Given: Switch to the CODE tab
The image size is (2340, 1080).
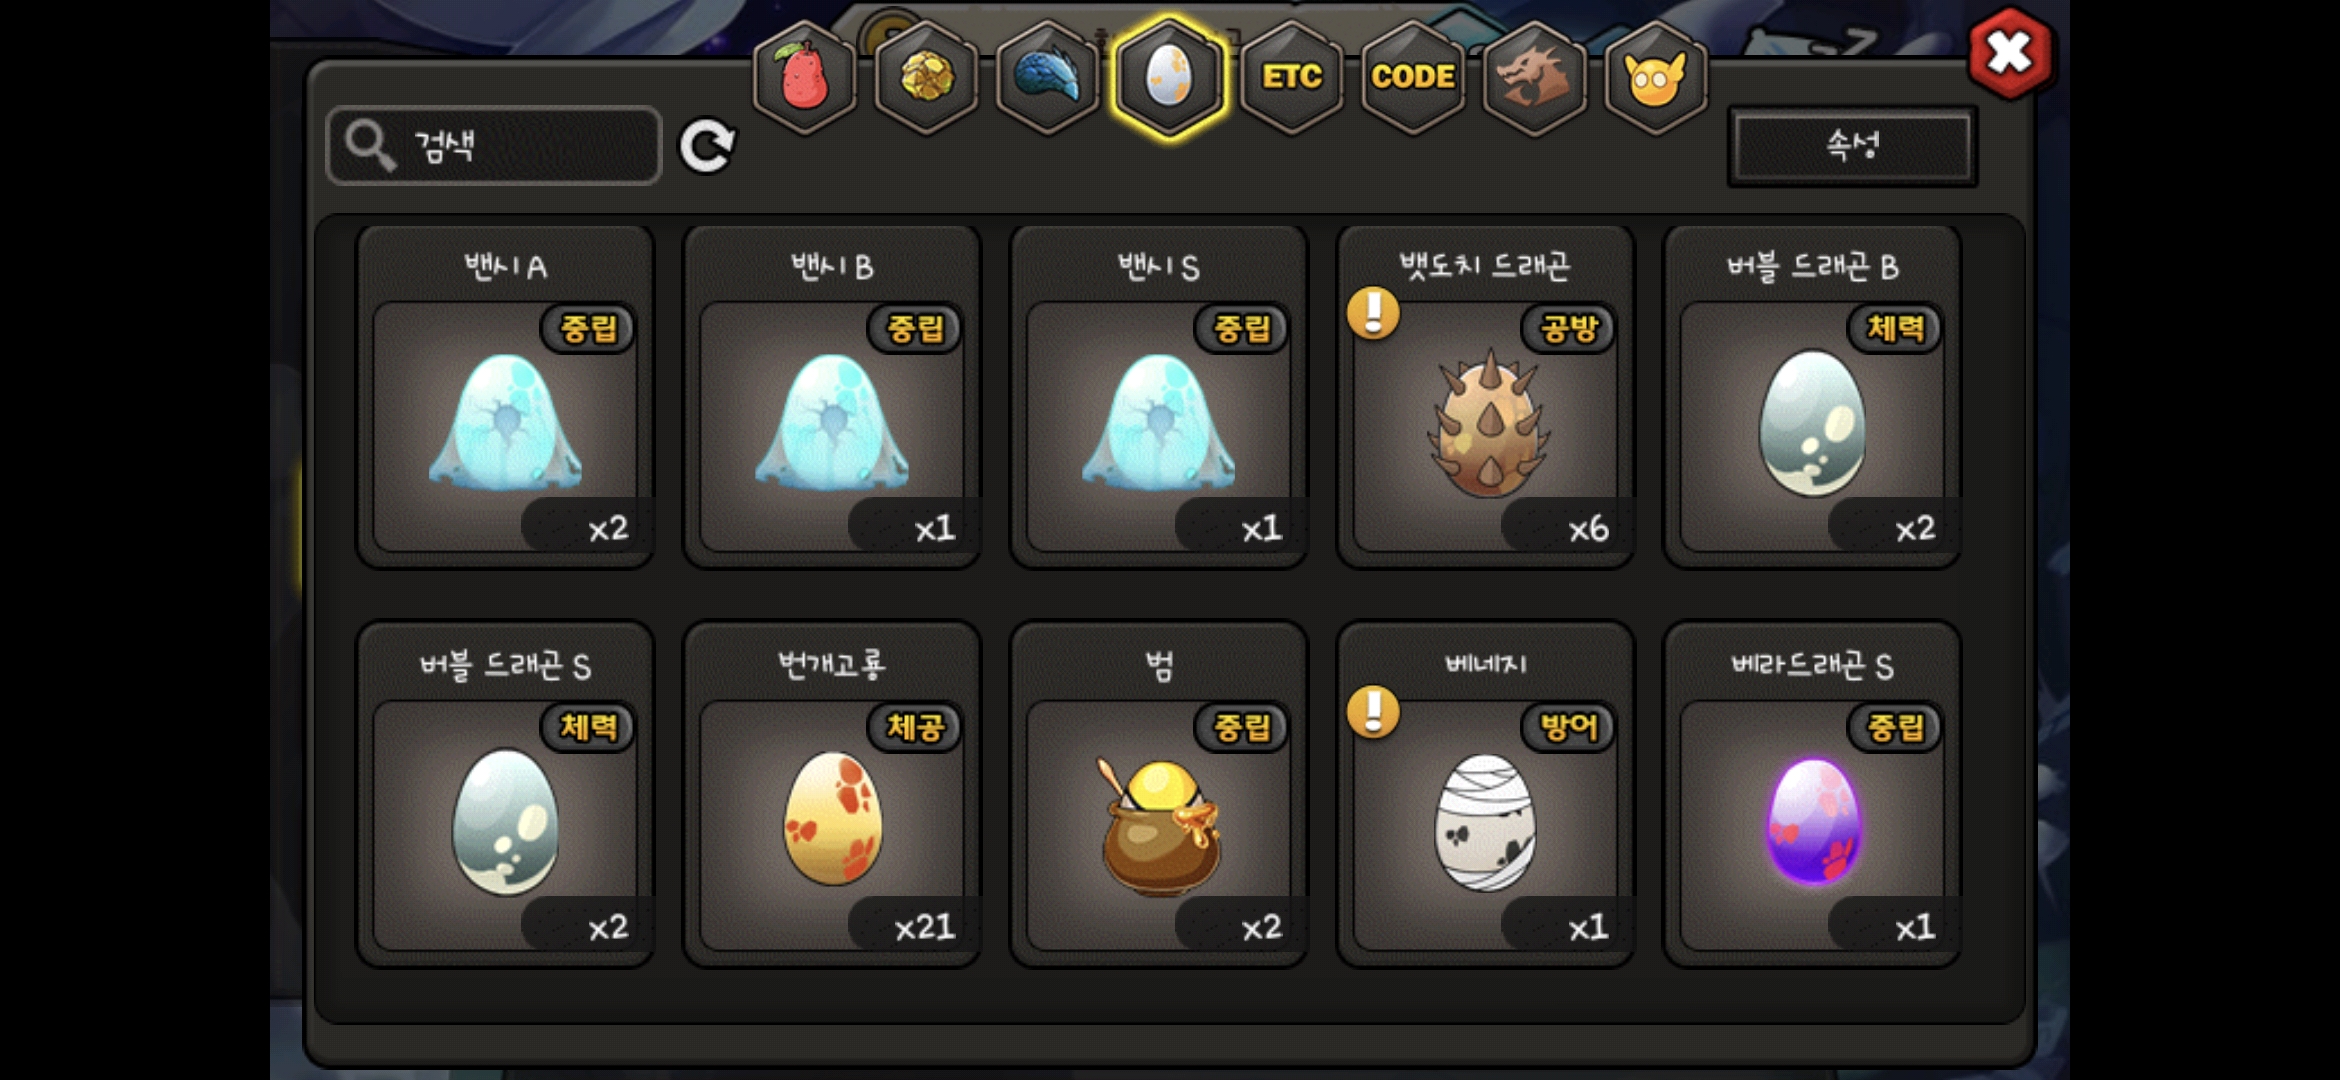Looking at the screenshot, I should point(1413,78).
